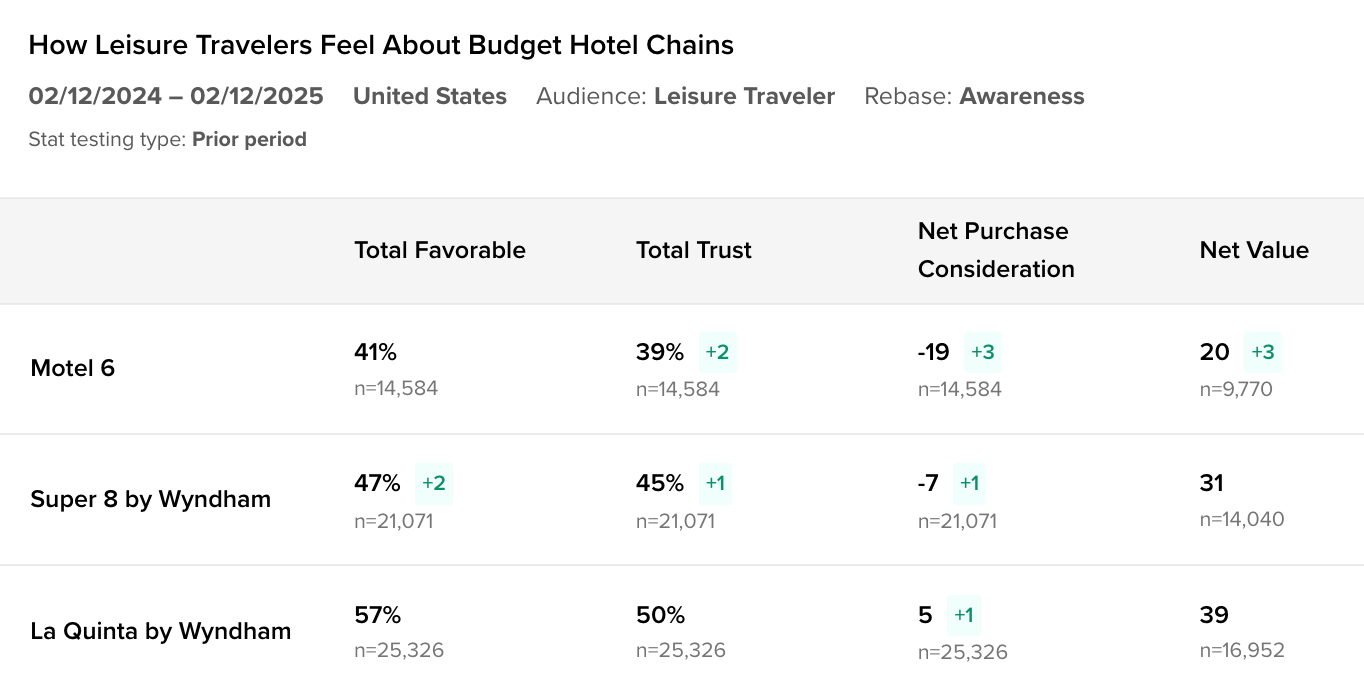Screen dimensions: 1364x674
Task: Click the +2 badge next to Super 8's 47%
Action: click(433, 483)
